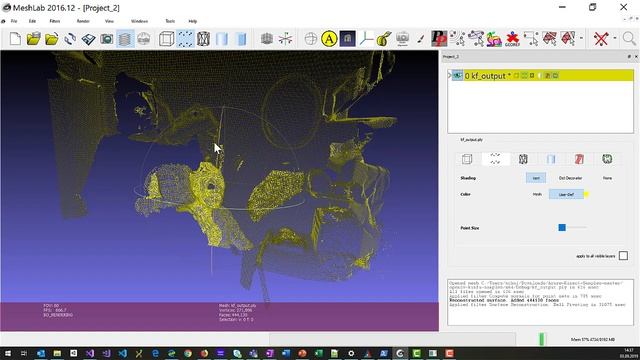Open the Filters menu
Screen dimensions: 640x360
(x=55, y=21)
